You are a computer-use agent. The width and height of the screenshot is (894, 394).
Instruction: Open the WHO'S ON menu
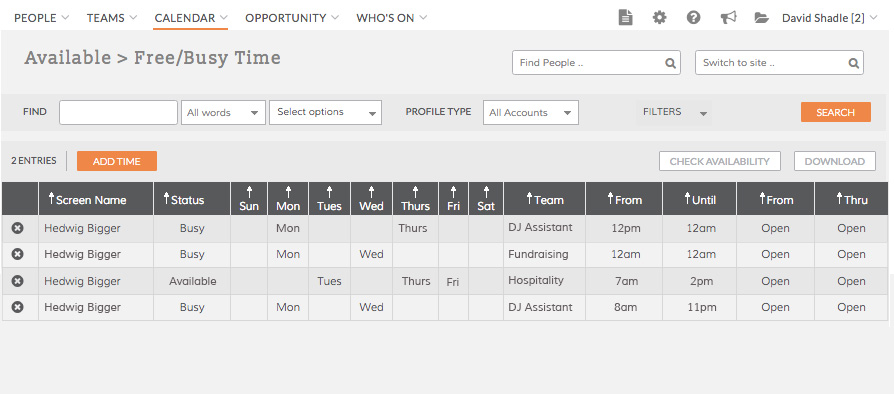coord(392,18)
